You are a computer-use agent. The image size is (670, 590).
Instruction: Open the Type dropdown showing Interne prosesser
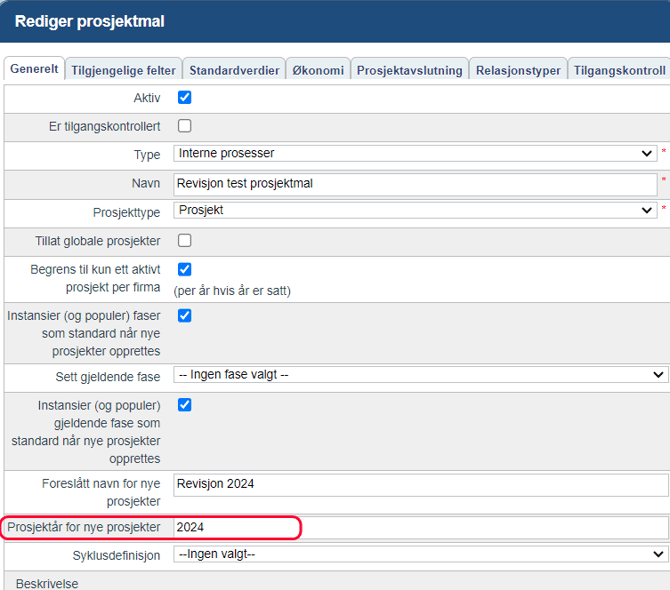pyautogui.click(x=414, y=154)
